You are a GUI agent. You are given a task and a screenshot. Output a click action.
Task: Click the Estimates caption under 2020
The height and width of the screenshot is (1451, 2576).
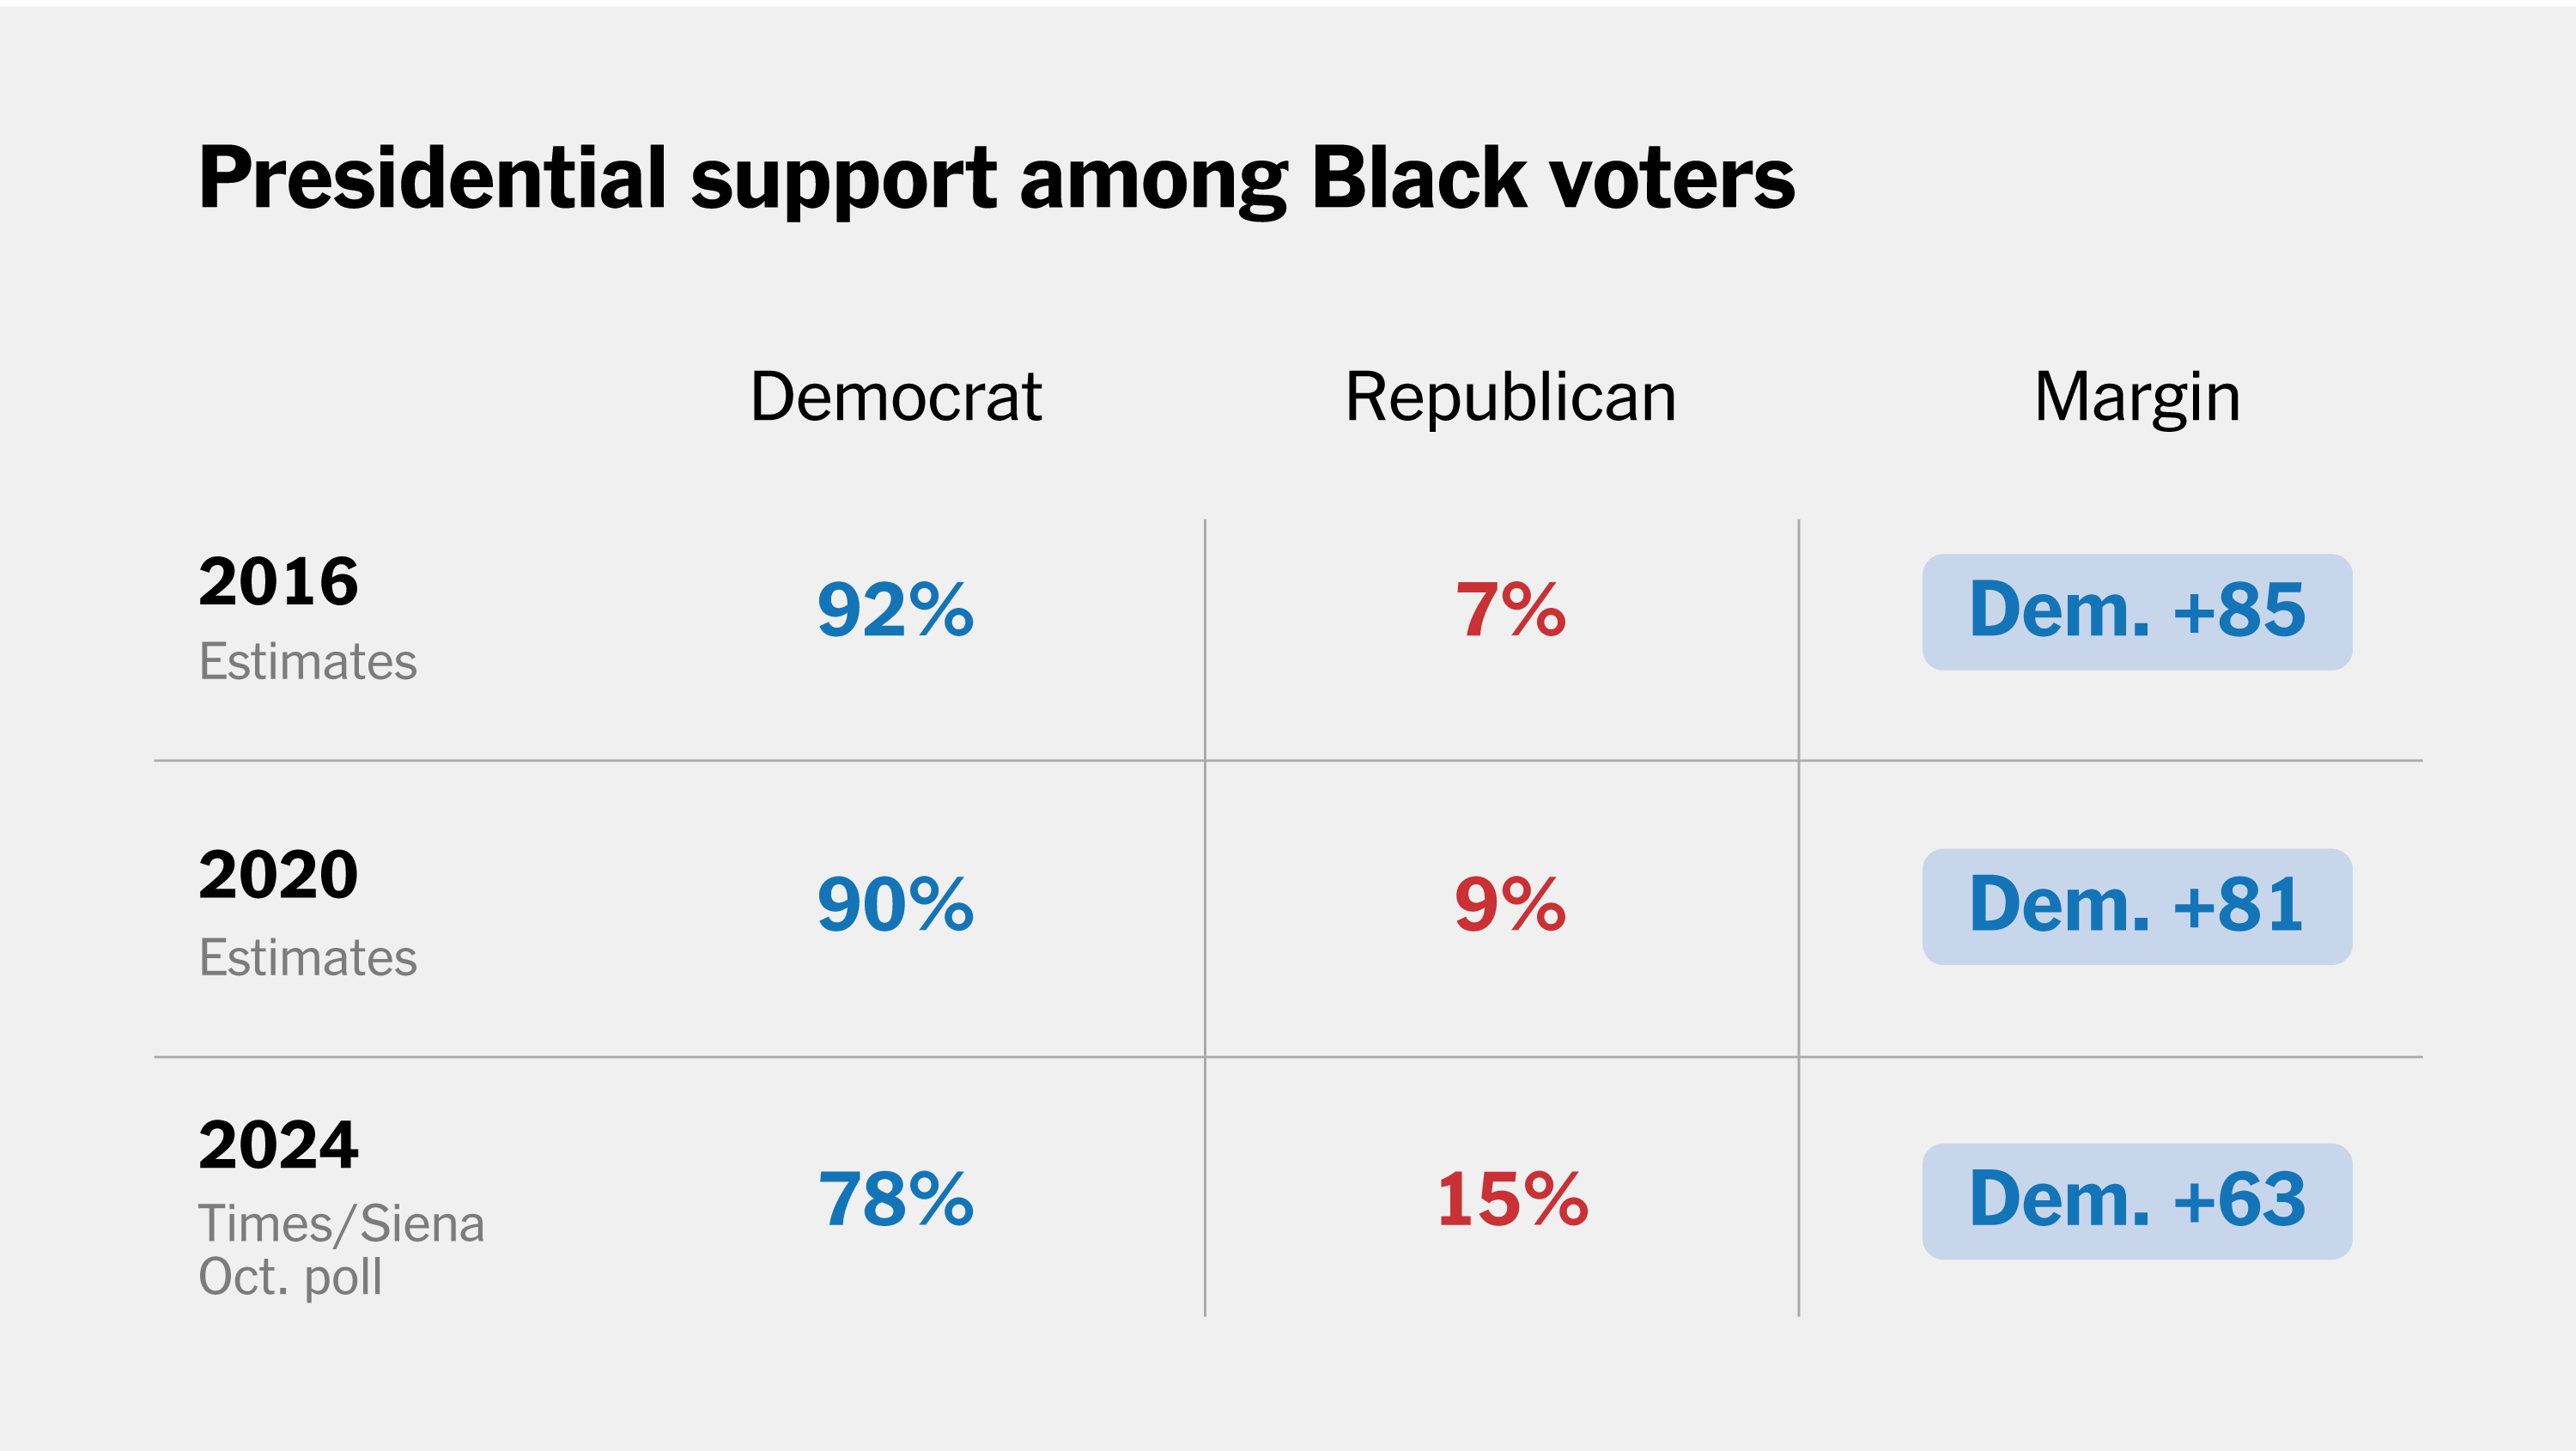tap(308, 957)
